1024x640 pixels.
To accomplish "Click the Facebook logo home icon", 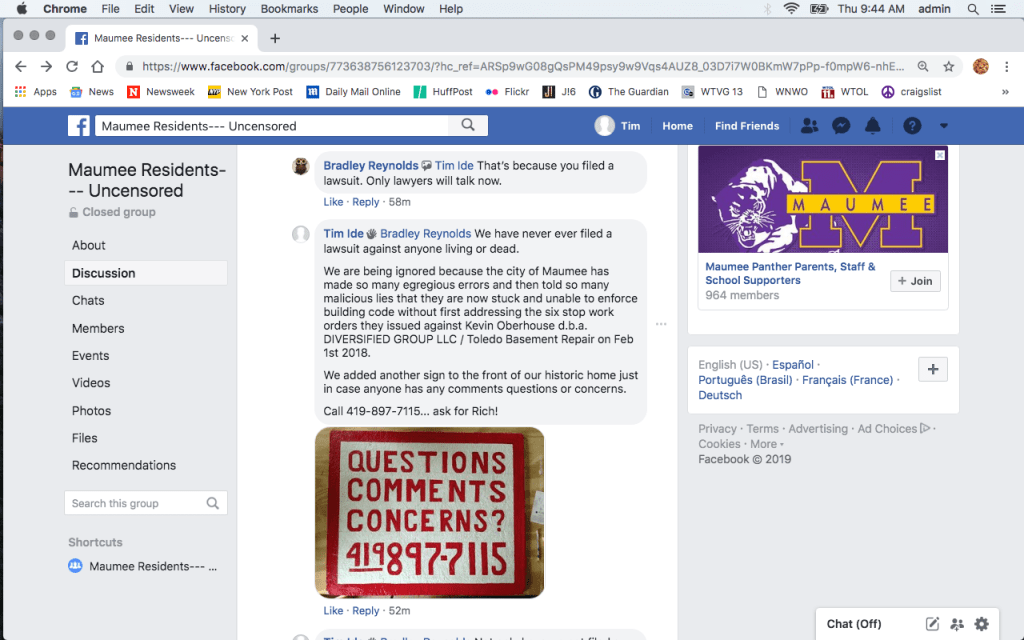I will pos(79,126).
